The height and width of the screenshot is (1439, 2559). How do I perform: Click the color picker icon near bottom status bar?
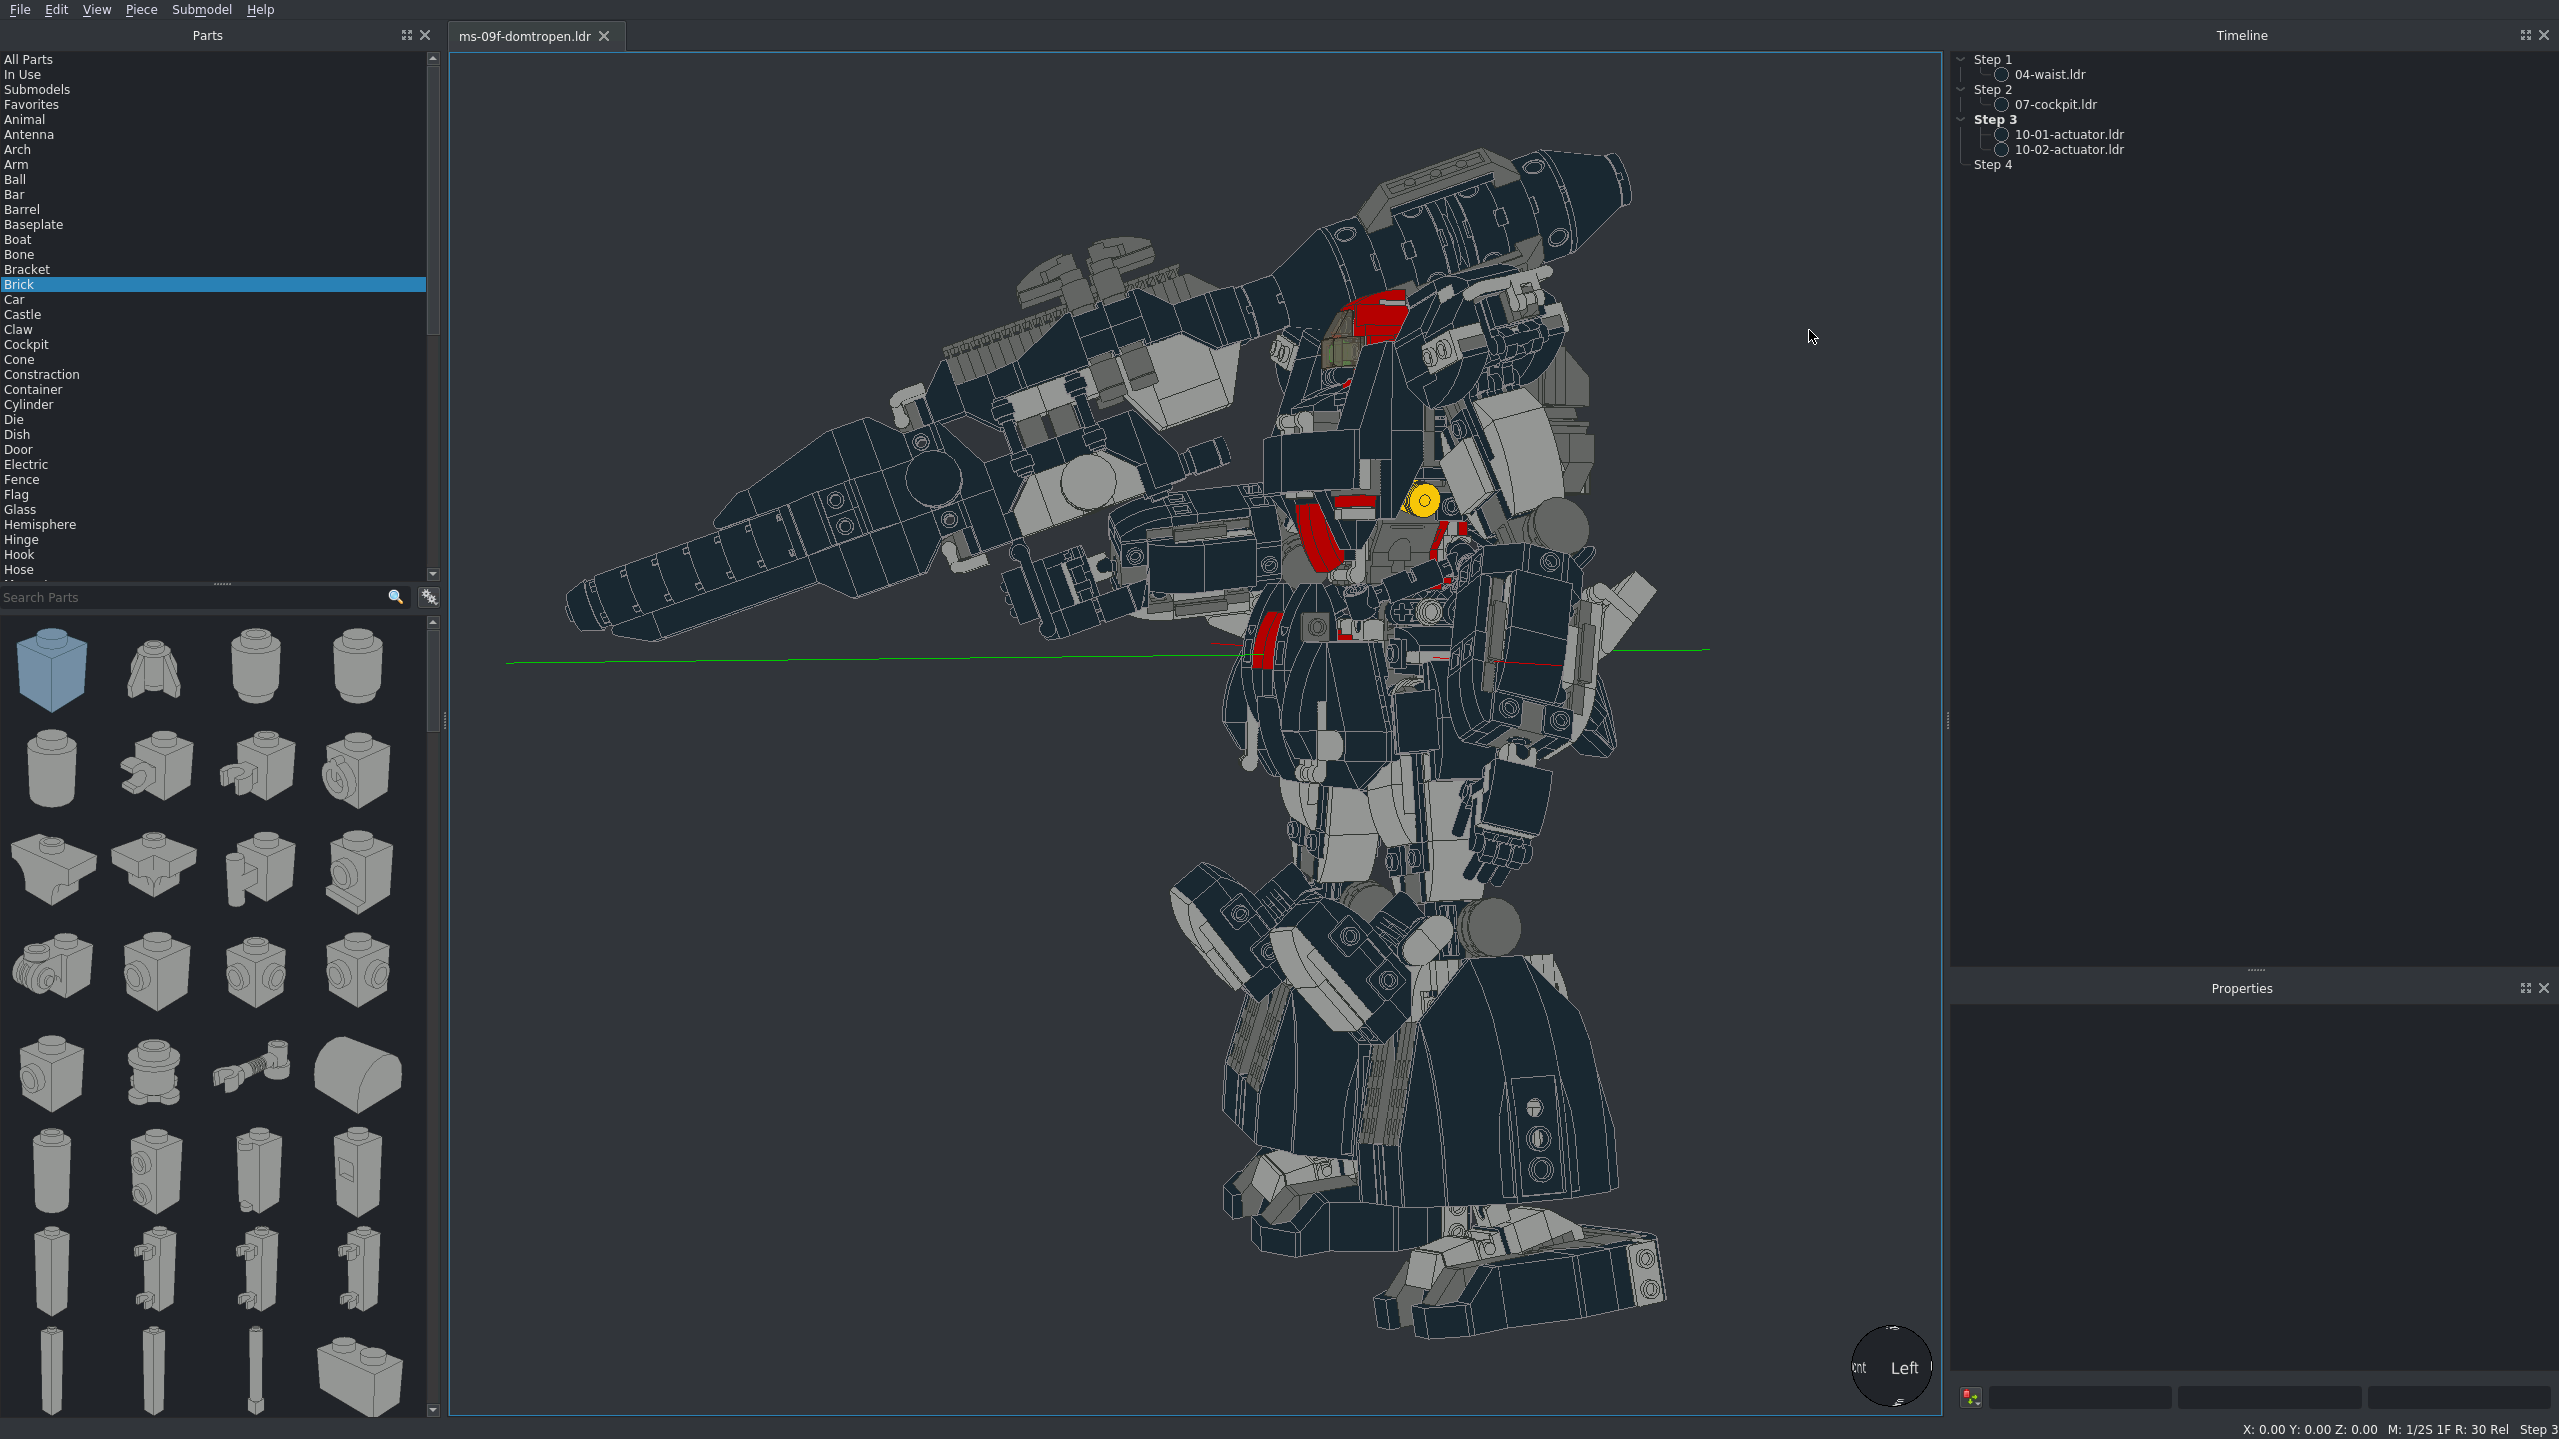click(x=1968, y=1396)
